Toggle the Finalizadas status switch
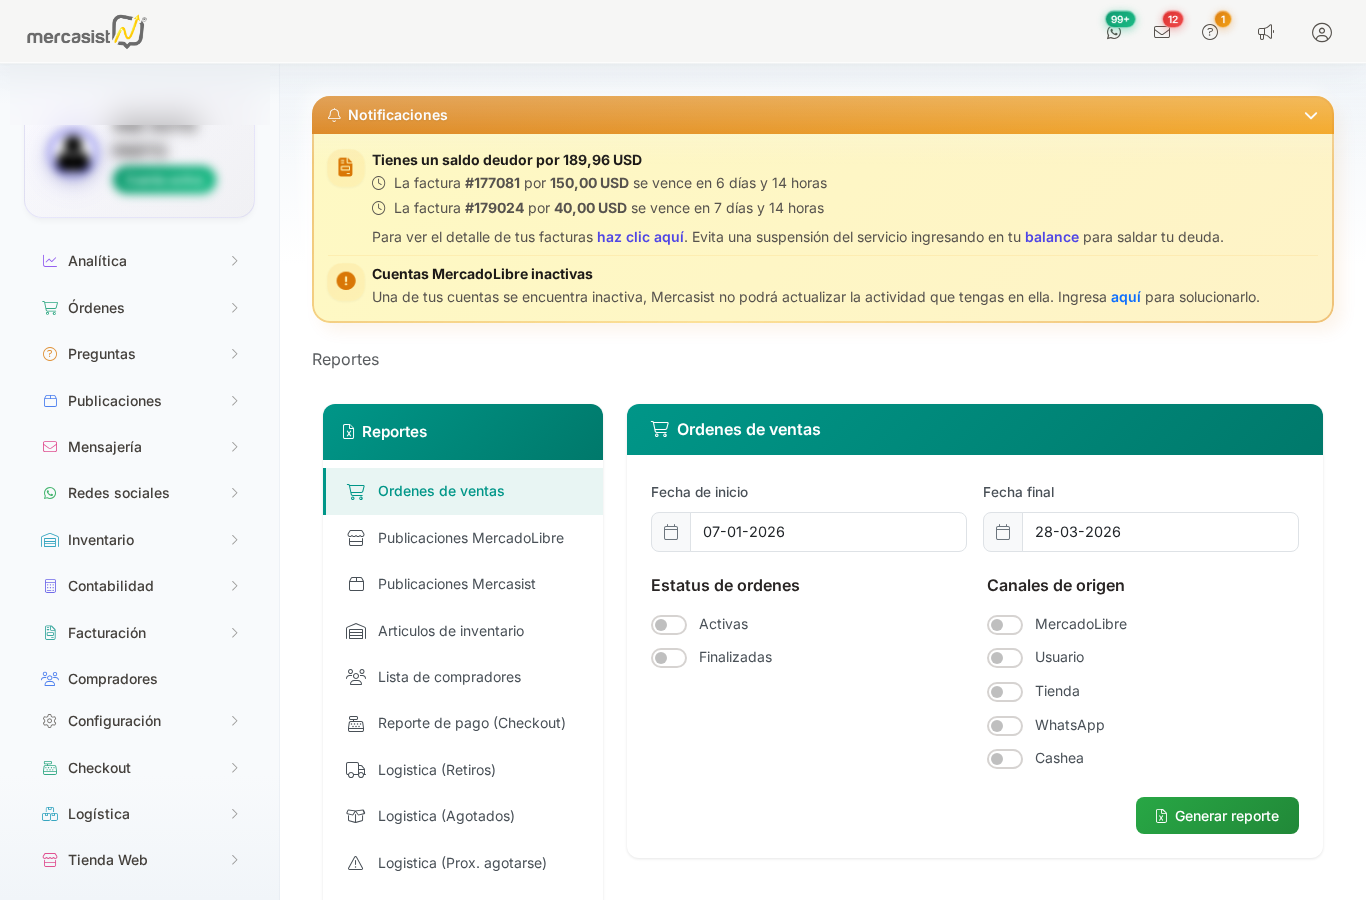Viewport: 1366px width, 900px height. (x=669, y=658)
